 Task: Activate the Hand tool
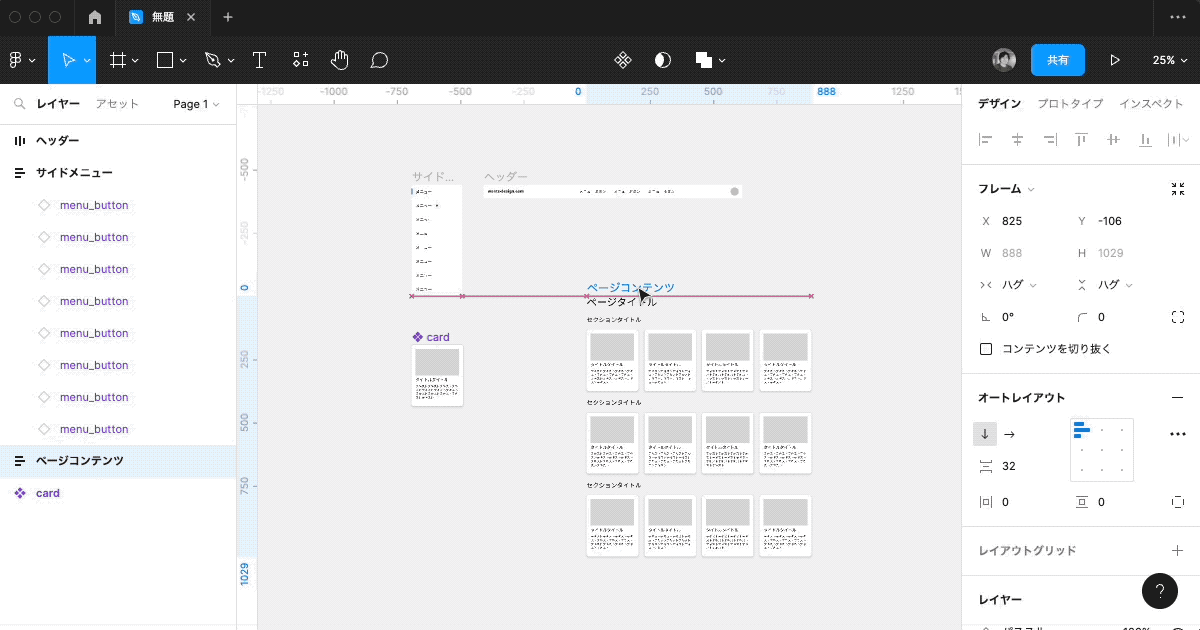[339, 60]
